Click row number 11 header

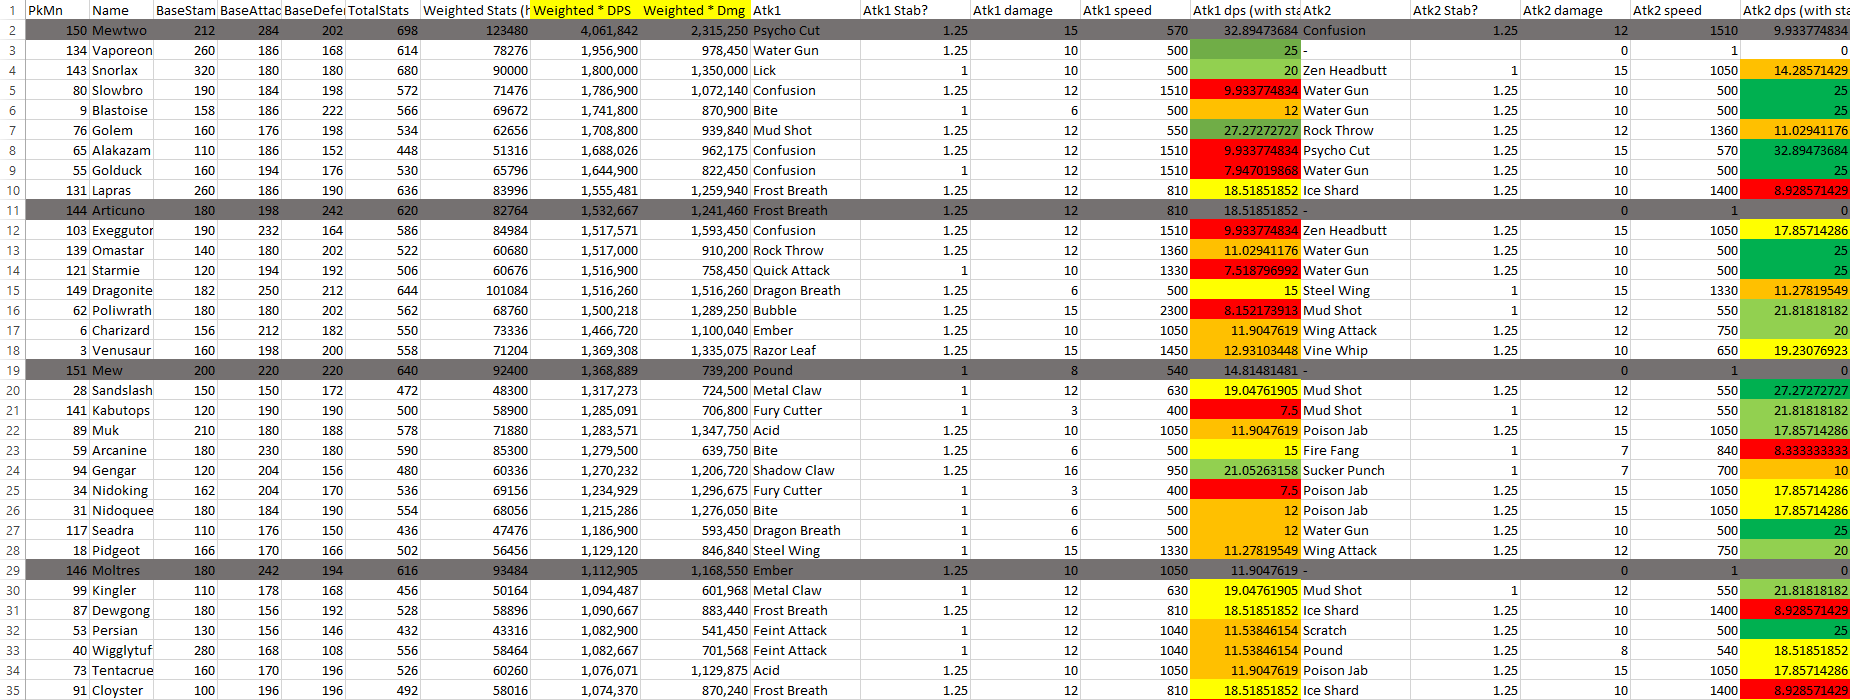coord(12,210)
